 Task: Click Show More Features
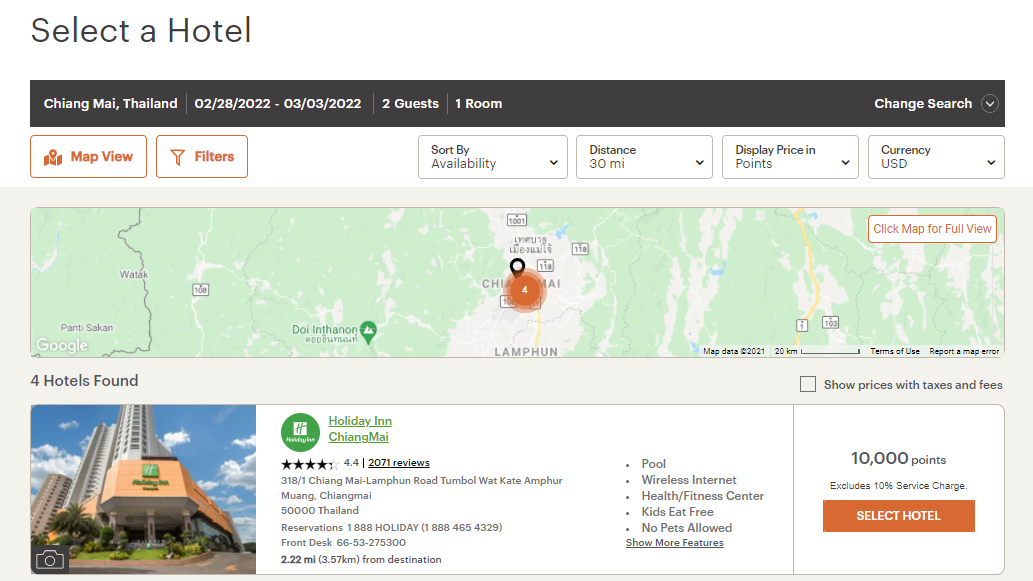(674, 542)
